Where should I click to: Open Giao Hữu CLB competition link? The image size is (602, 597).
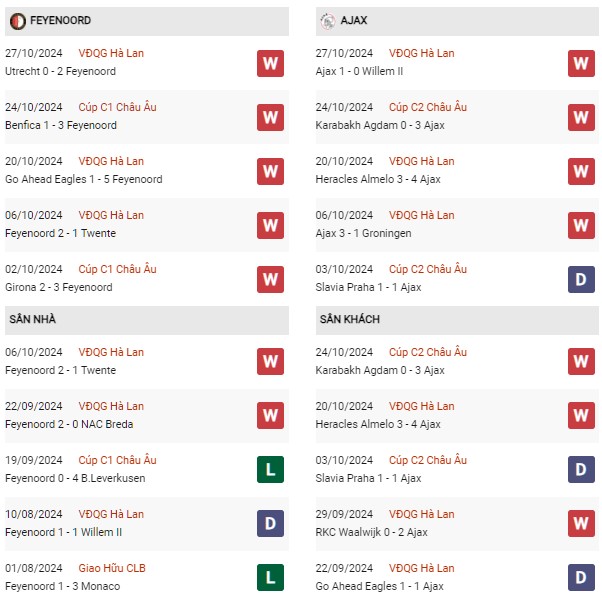pyautogui.click(x=112, y=568)
